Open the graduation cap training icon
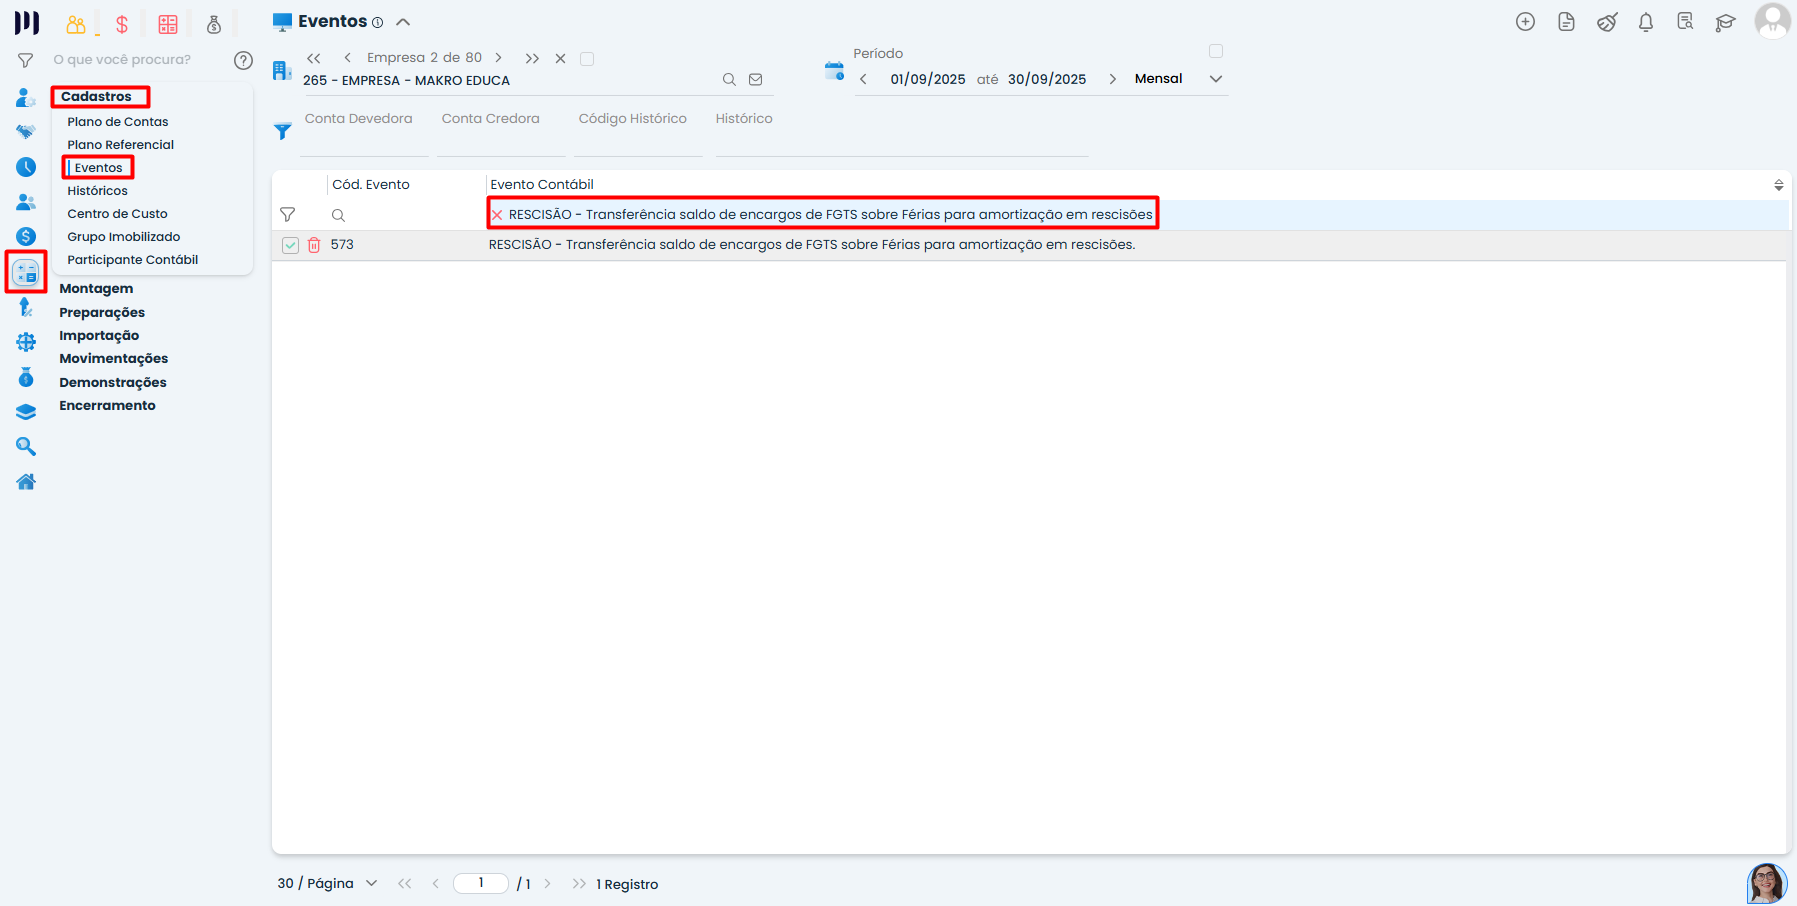The height and width of the screenshot is (906, 1797). (x=1725, y=22)
